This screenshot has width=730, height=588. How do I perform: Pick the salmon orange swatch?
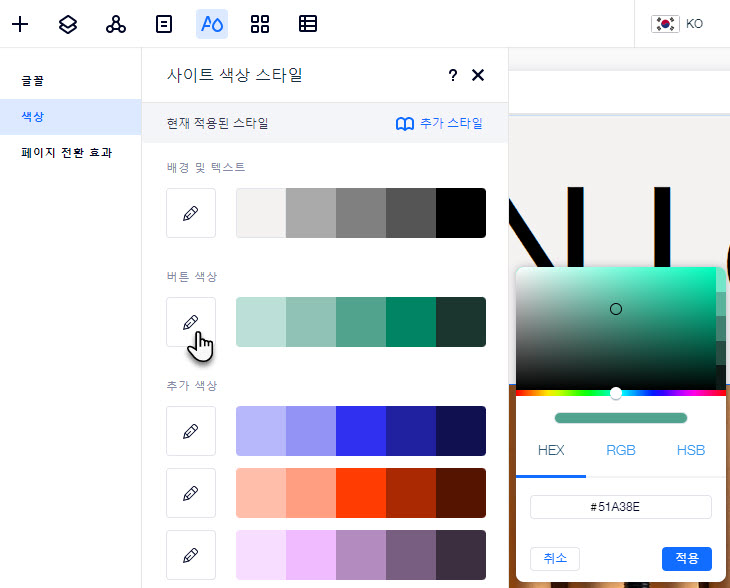[x=311, y=493]
